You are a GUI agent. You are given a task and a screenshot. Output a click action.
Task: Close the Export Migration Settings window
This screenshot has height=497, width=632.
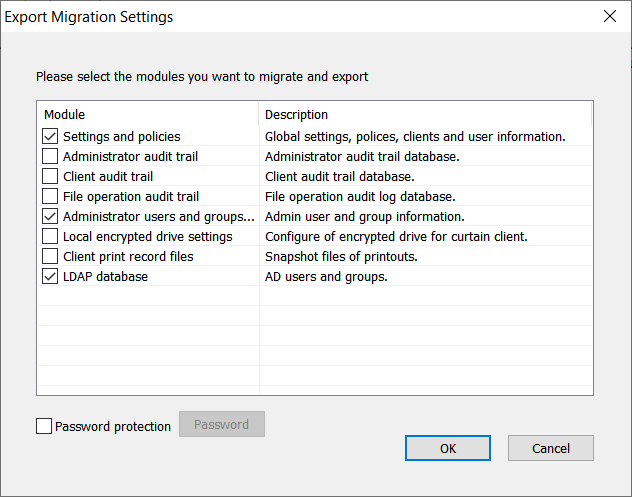click(x=609, y=17)
